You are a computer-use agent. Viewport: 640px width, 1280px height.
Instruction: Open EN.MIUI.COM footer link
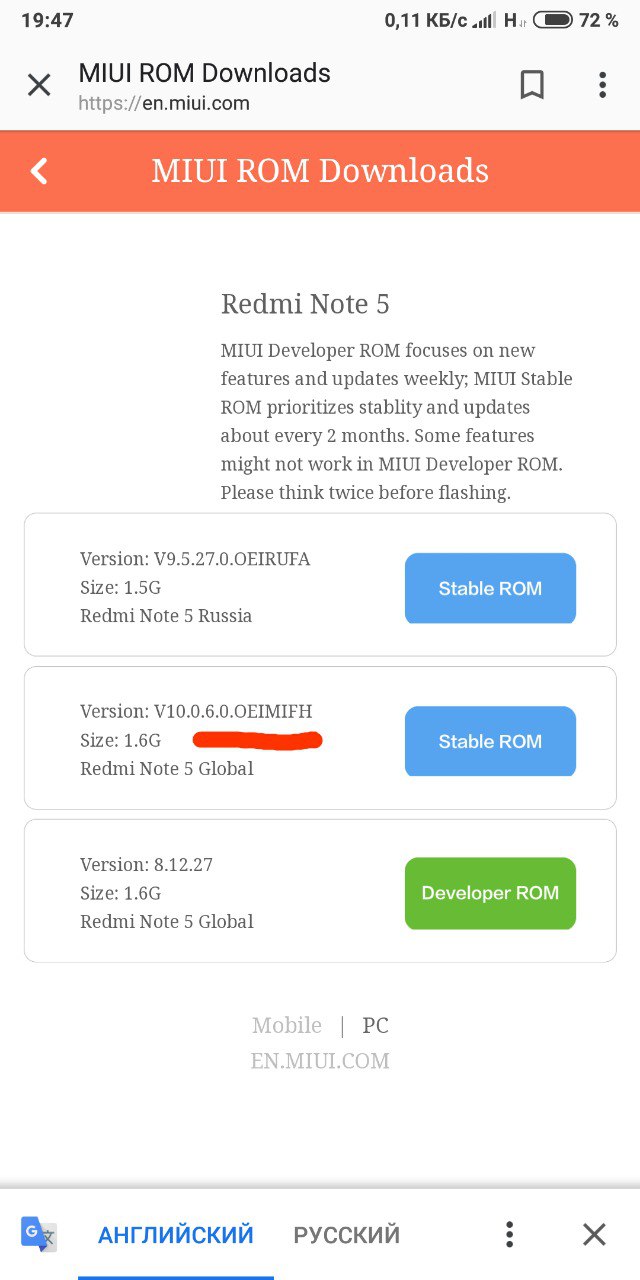coord(320,1061)
